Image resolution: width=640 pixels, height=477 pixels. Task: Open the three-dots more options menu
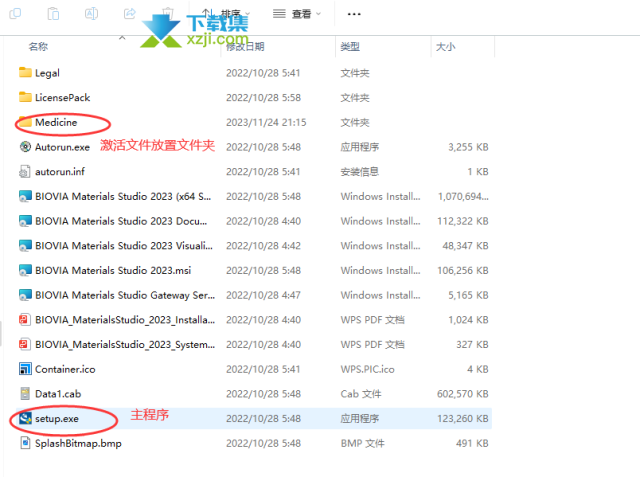pyautogui.click(x=354, y=14)
